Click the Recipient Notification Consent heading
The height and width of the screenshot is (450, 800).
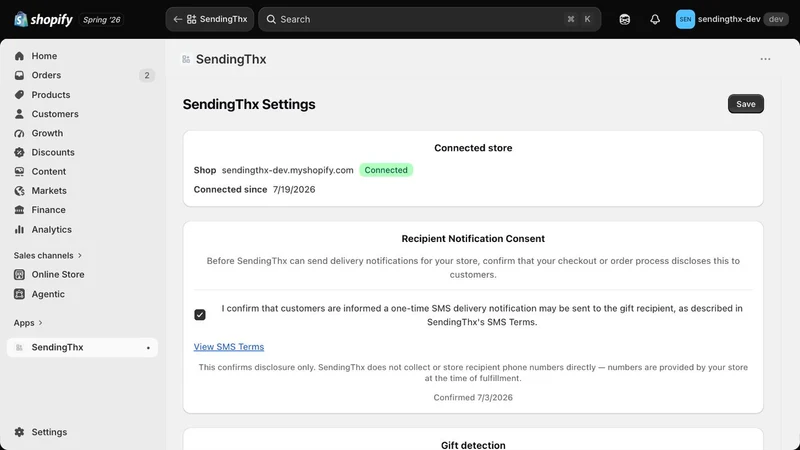(x=473, y=238)
